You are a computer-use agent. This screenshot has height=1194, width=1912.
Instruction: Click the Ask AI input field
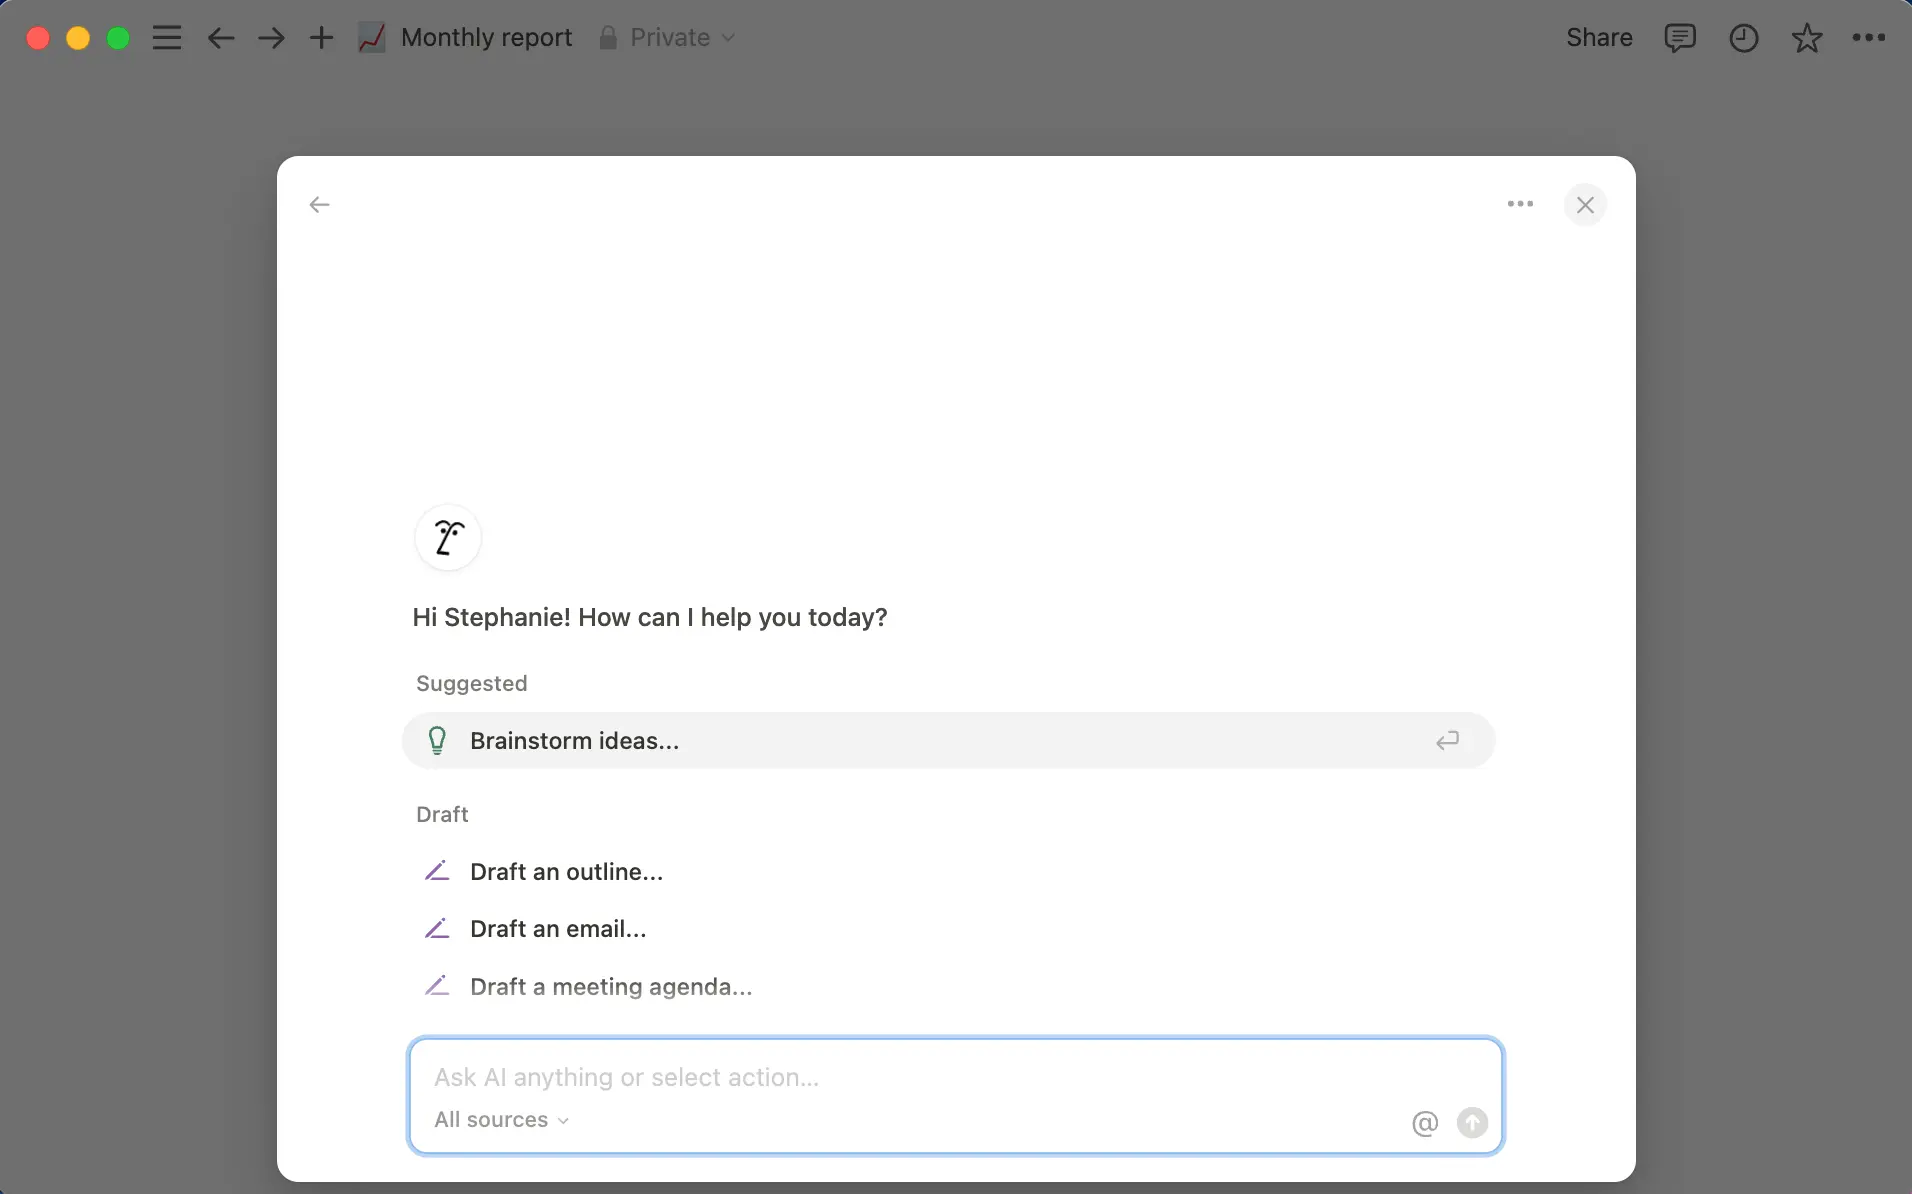[x=900, y=1077]
